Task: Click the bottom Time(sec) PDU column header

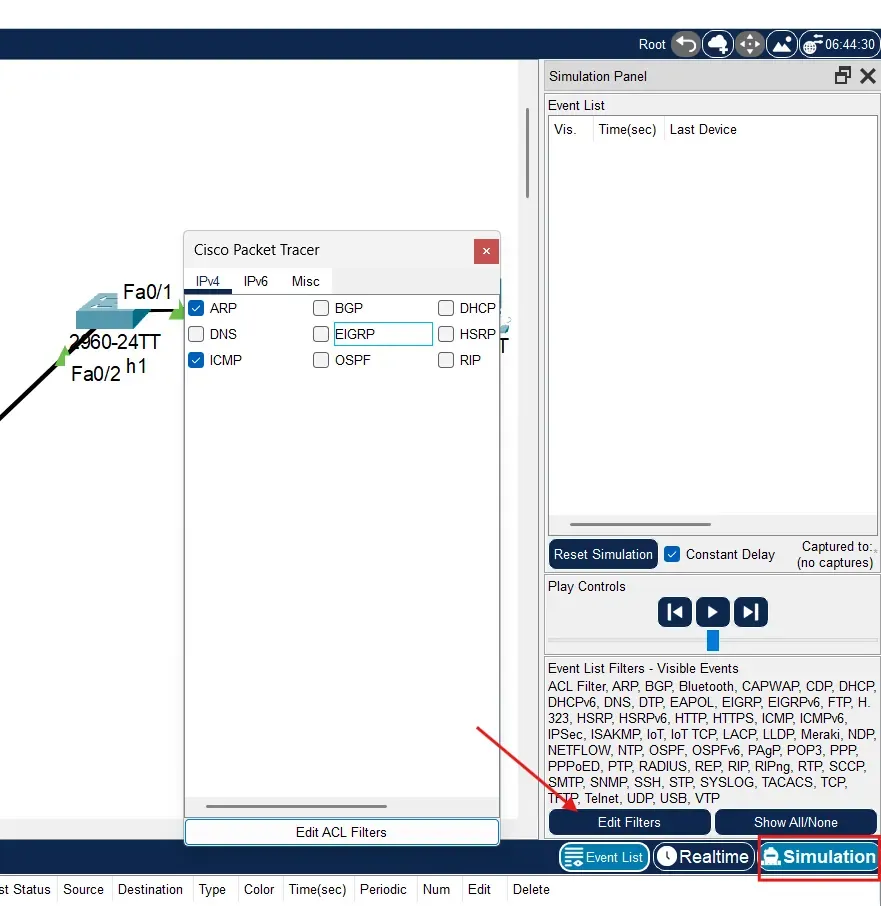Action: [x=318, y=889]
